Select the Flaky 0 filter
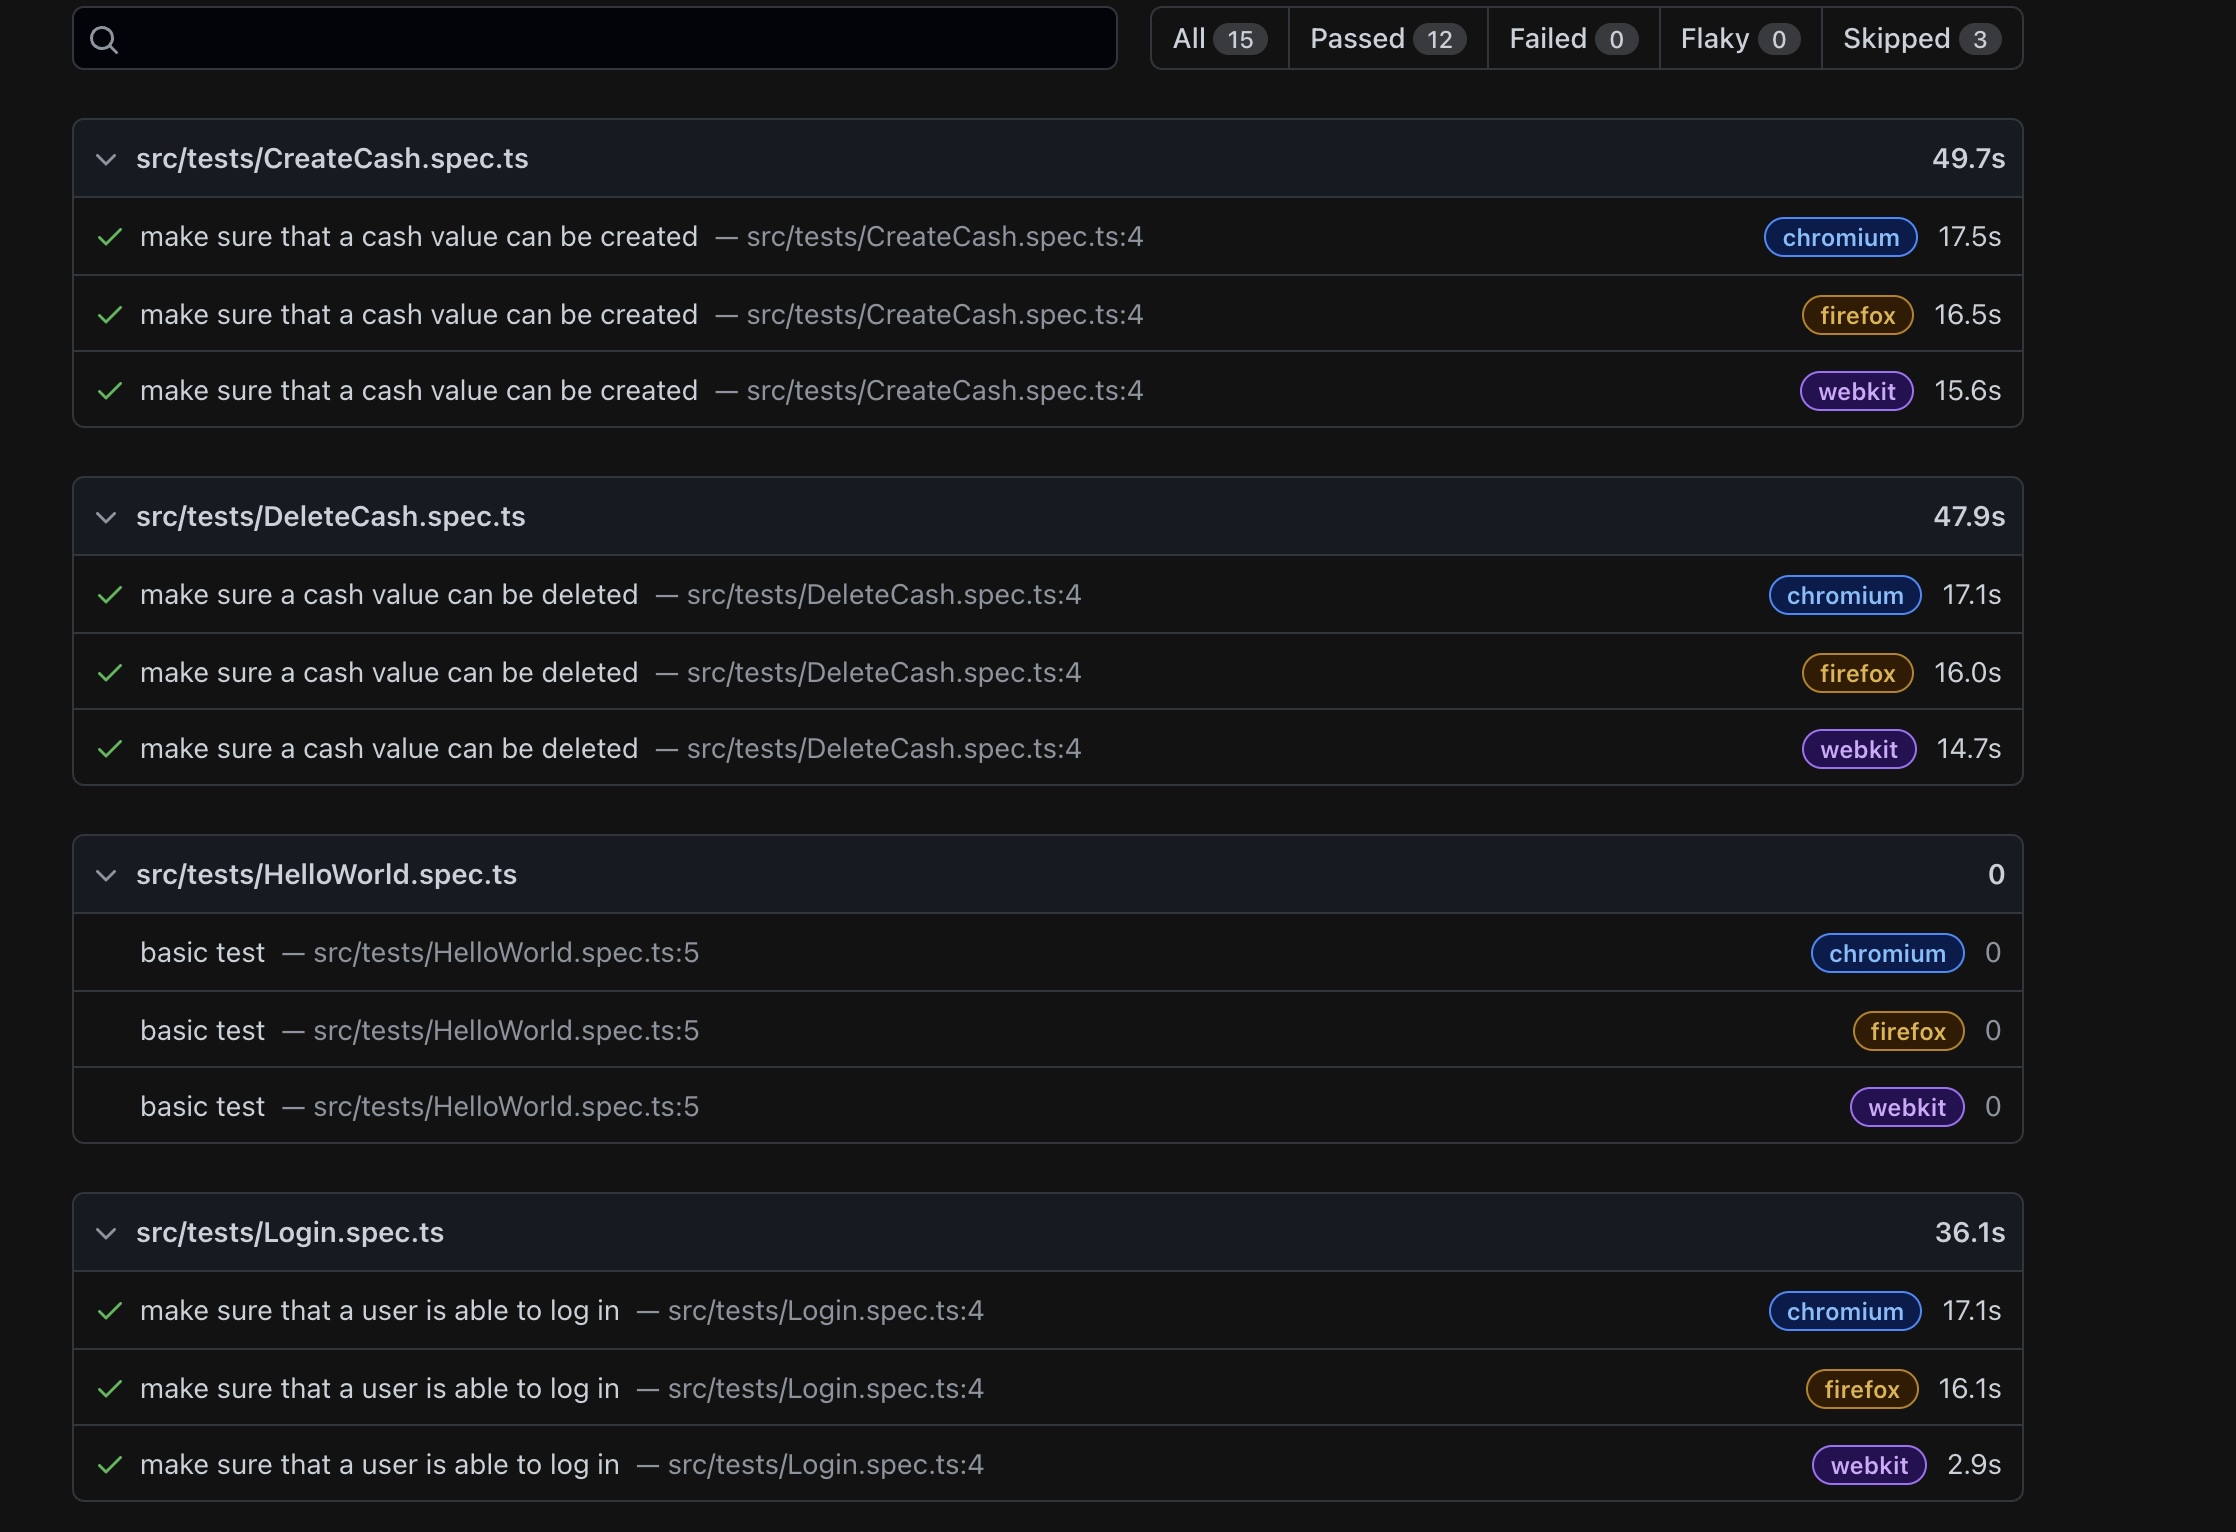 1739,39
